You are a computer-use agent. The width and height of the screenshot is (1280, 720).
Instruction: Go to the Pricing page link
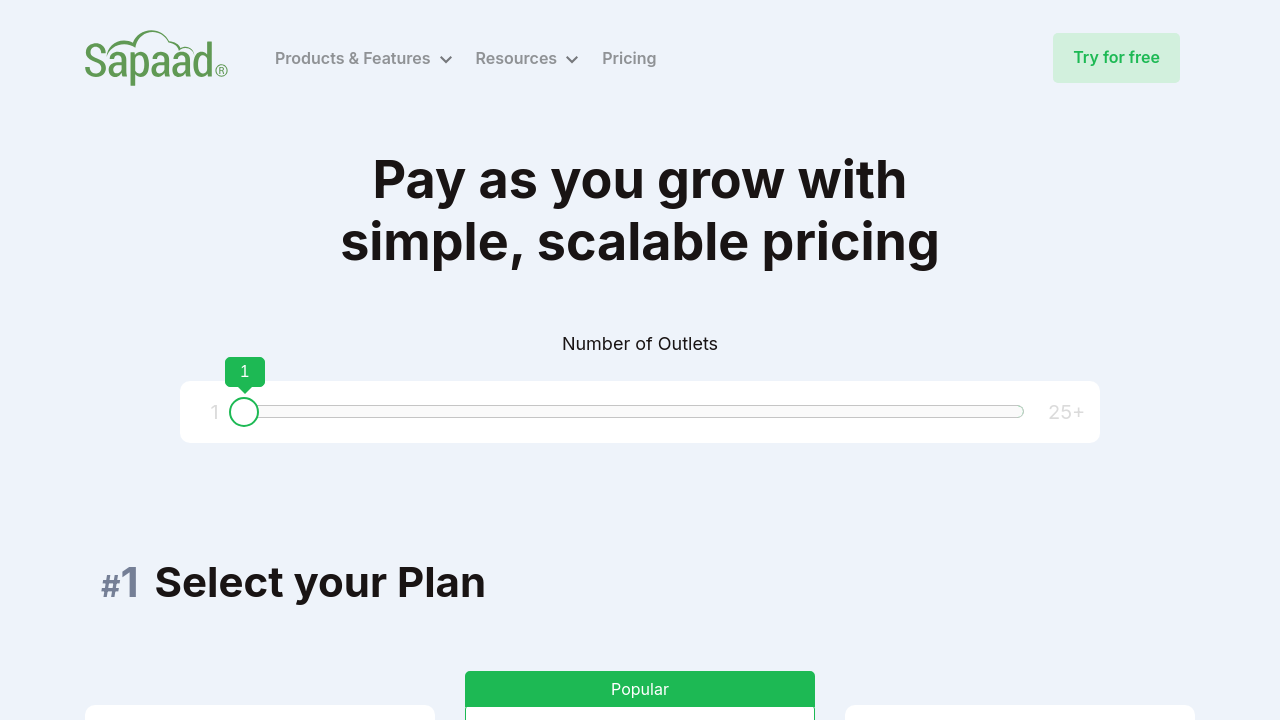[x=629, y=59]
